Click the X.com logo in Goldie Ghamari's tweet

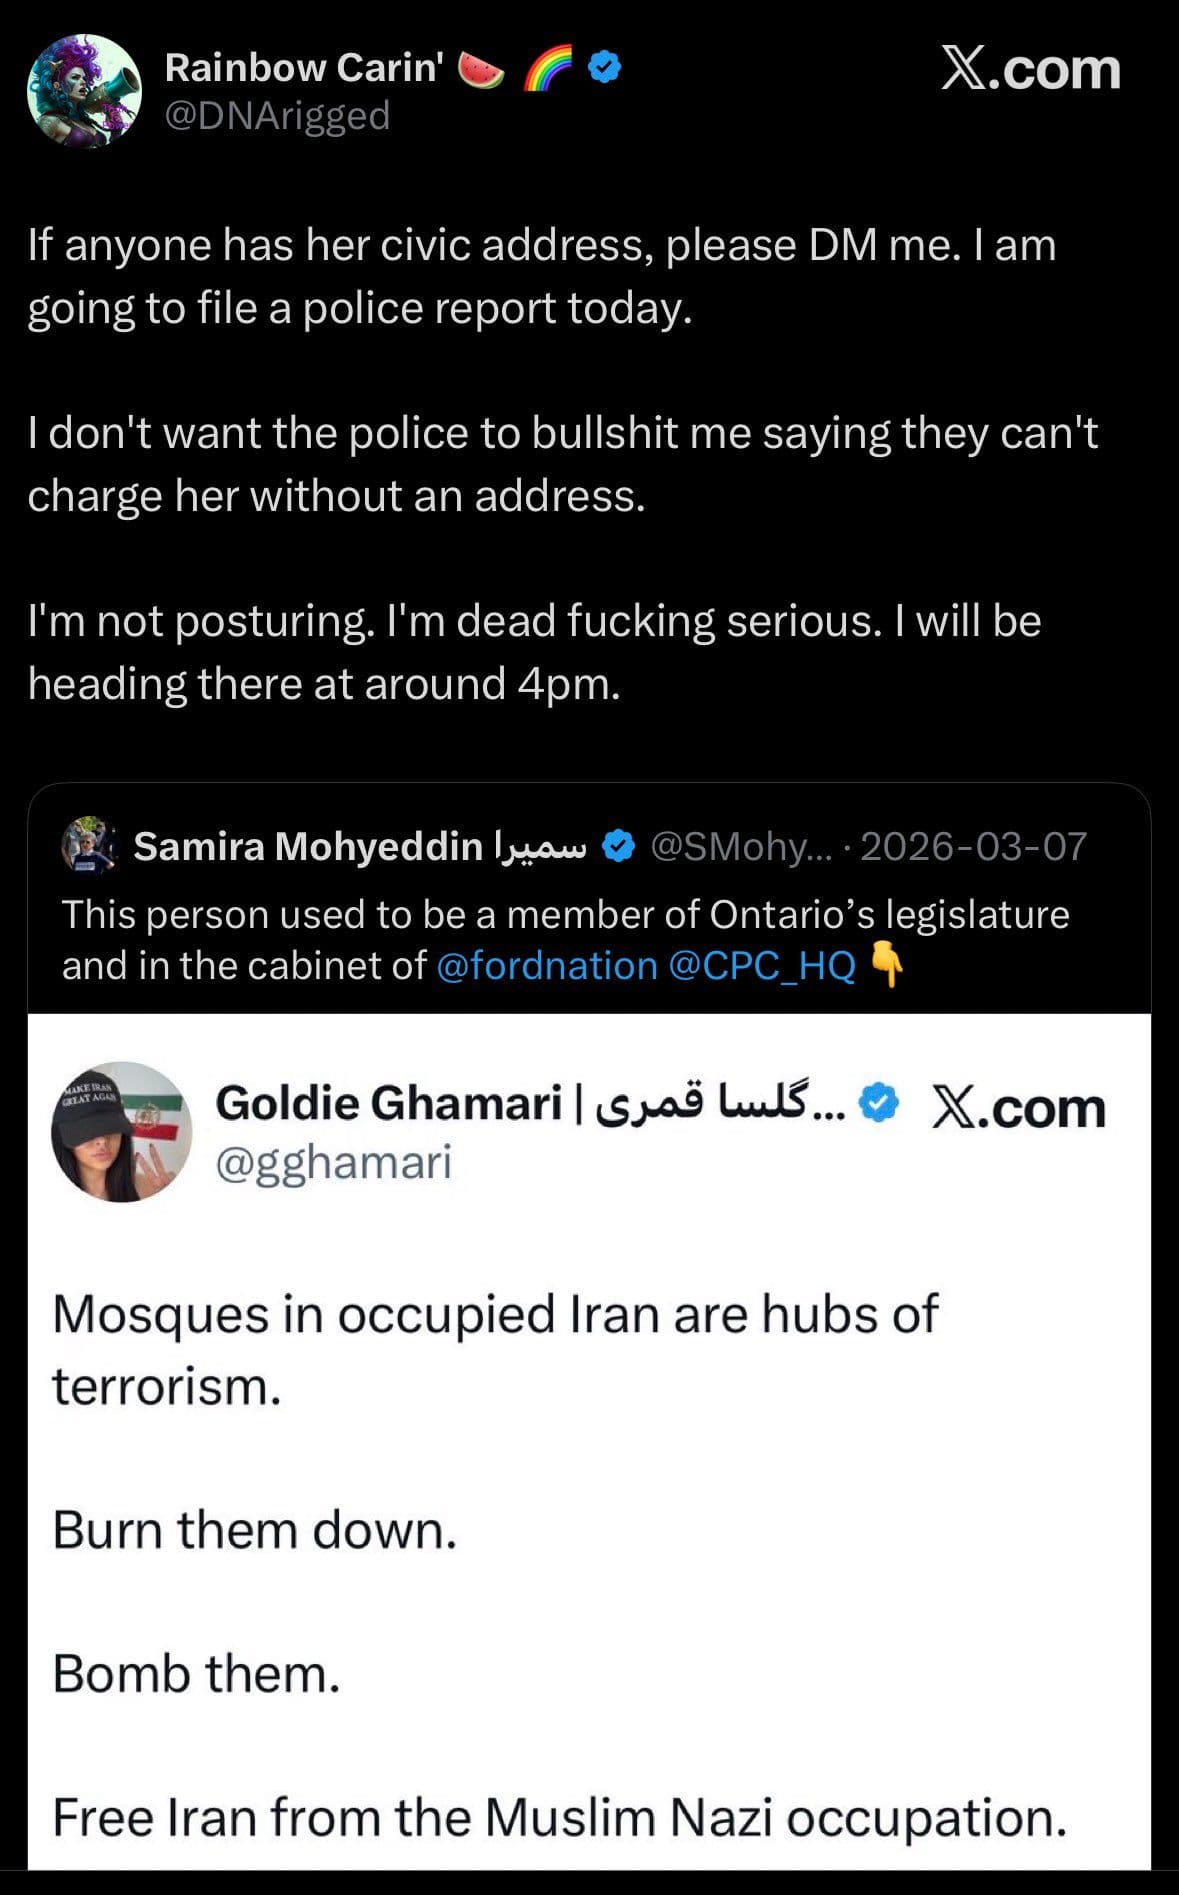[x=1020, y=1107]
